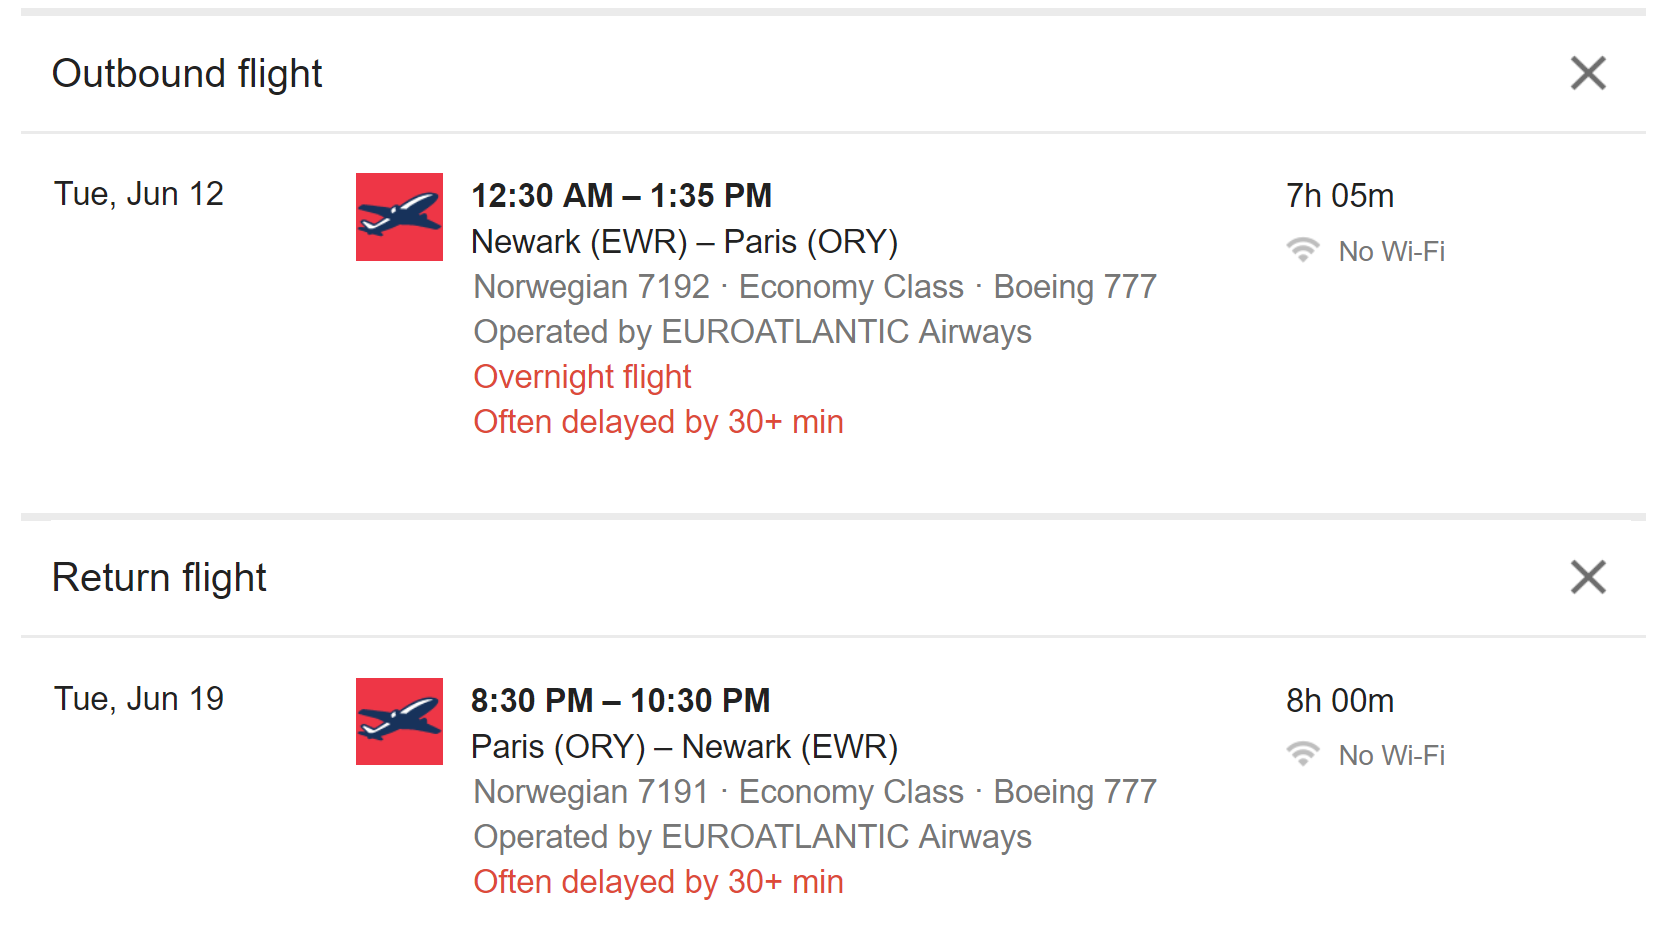Click the Norwegian airline logo for return flight
The width and height of the screenshot is (1663, 935).
point(399,721)
